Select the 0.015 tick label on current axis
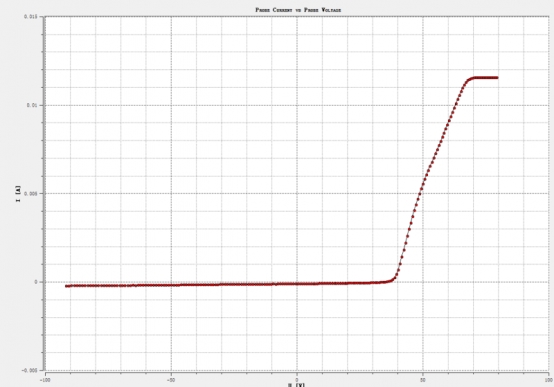The image size is (554, 387). point(30,17)
